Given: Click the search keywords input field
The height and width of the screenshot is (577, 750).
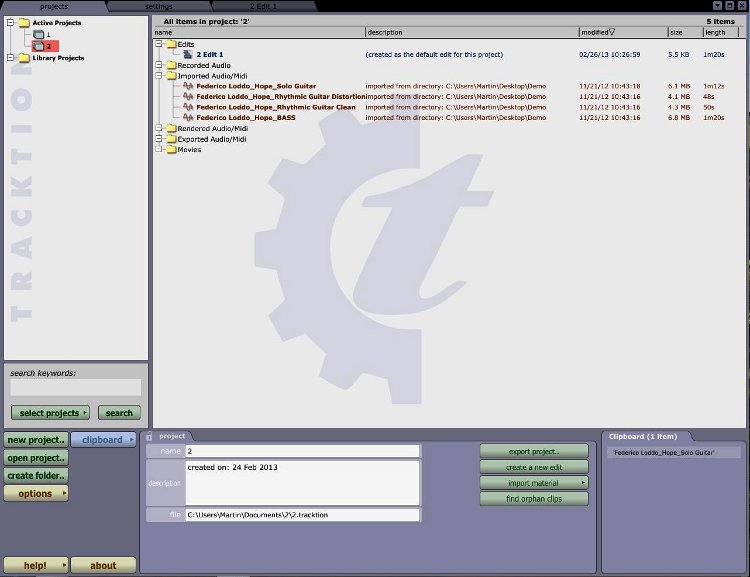Looking at the screenshot, I should (76, 388).
